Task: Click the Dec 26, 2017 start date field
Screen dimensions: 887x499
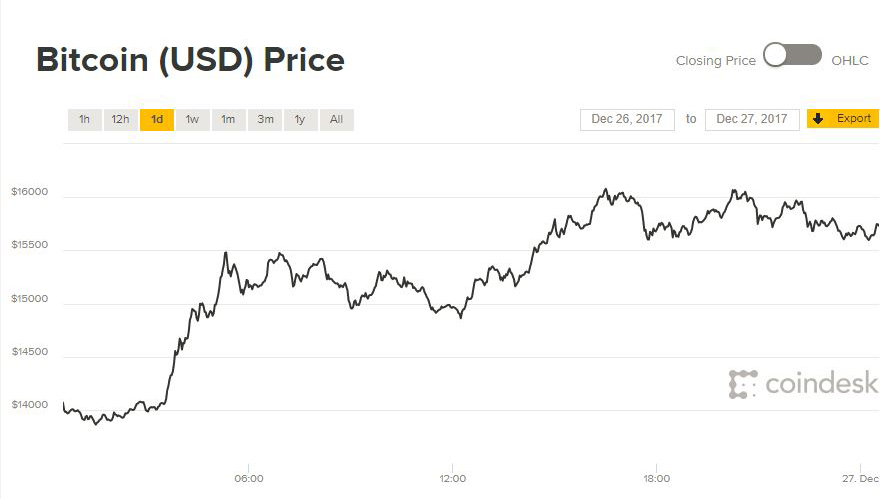Action: coord(627,119)
